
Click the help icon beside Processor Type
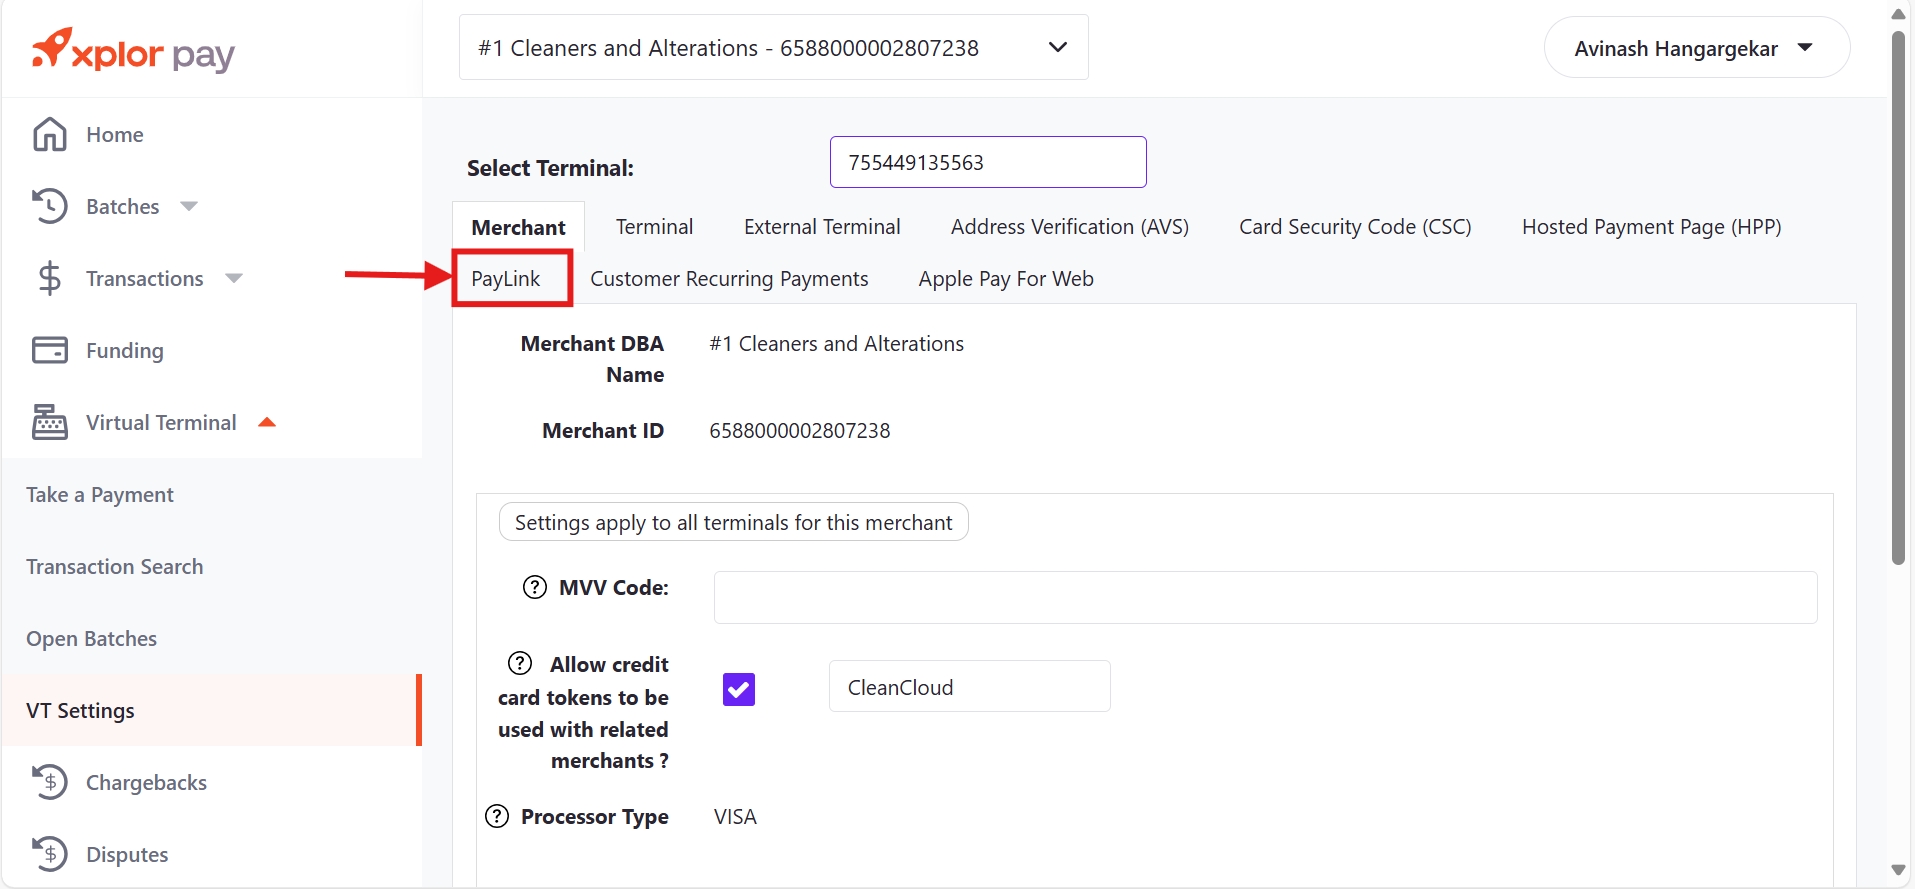(x=497, y=816)
